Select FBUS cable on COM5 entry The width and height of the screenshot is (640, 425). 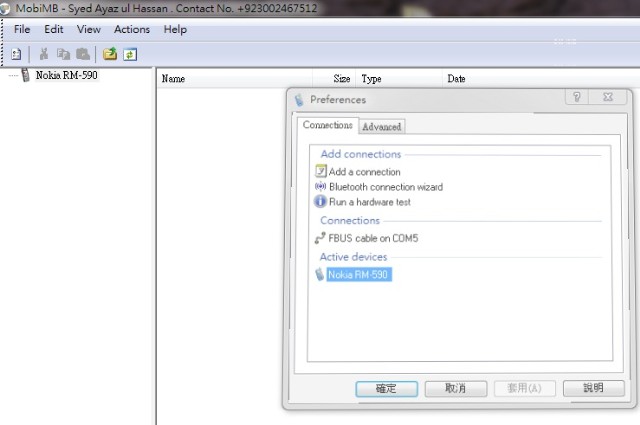pos(373,238)
